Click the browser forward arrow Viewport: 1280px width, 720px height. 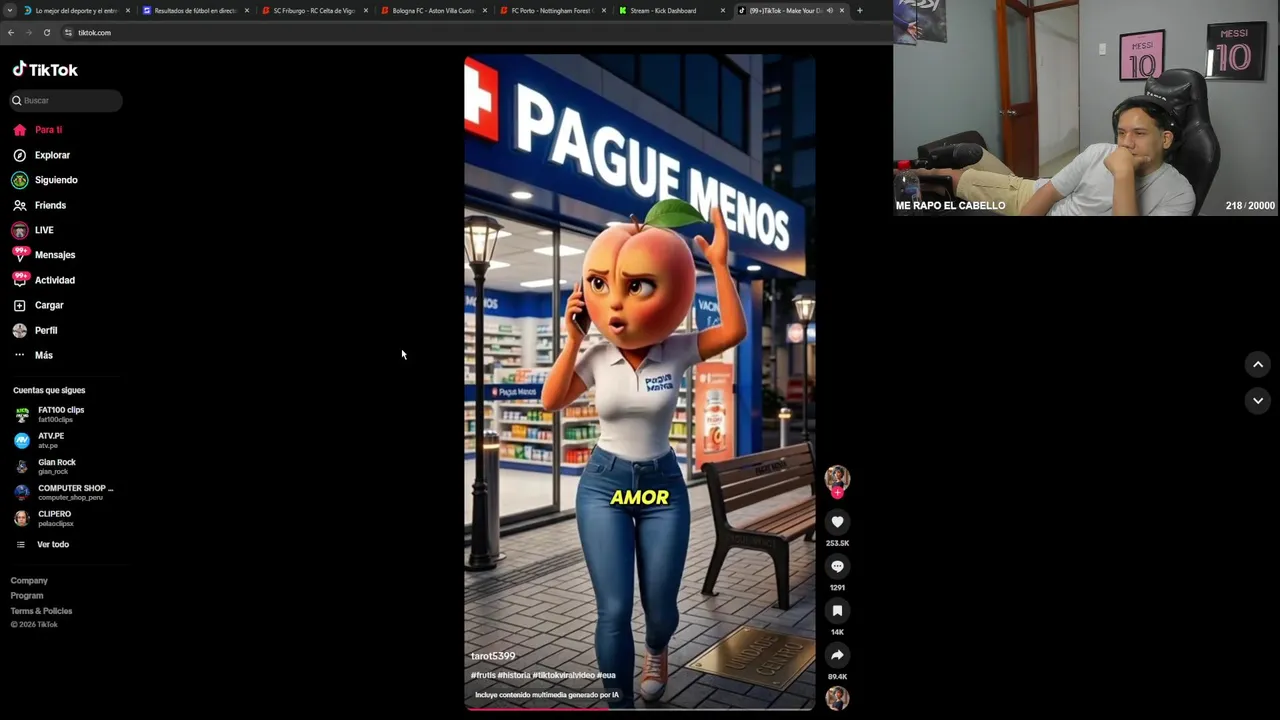tap(29, 32)
